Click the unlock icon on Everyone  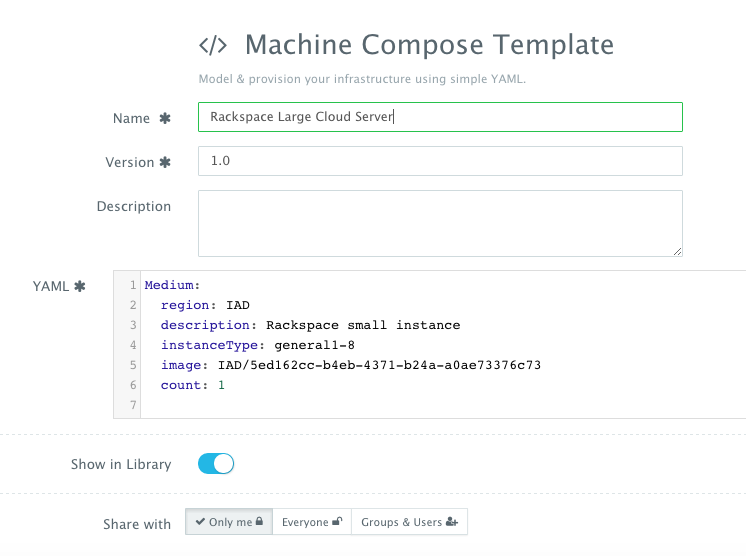337,521
